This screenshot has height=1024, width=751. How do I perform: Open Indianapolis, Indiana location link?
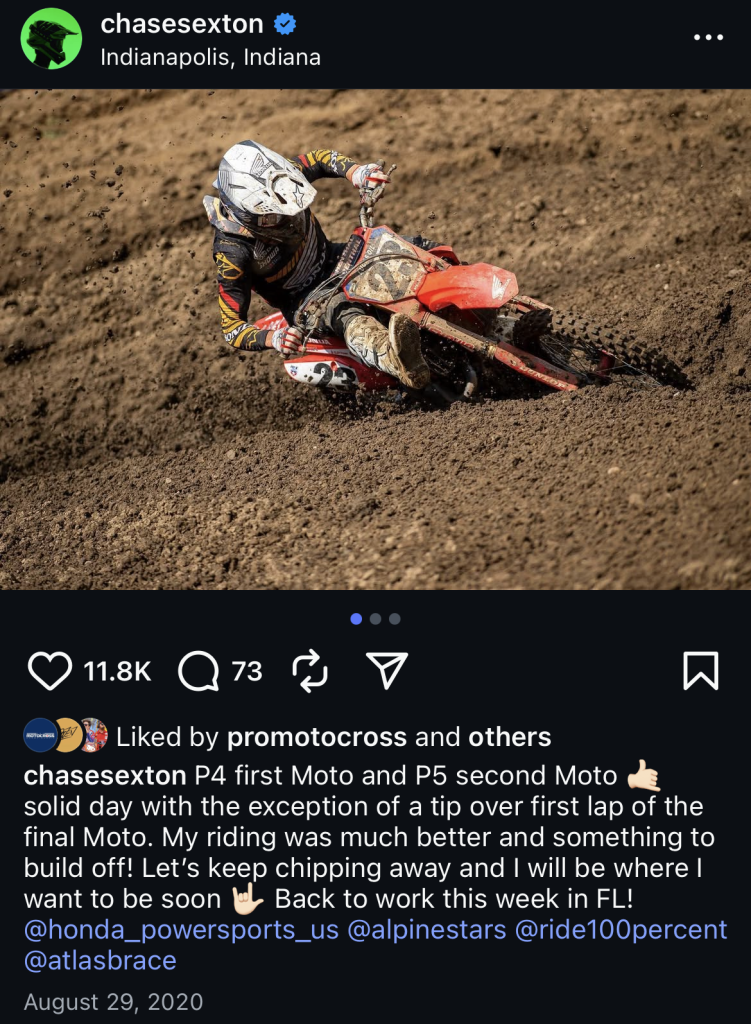pyautogui.click(x=210, y=57)
